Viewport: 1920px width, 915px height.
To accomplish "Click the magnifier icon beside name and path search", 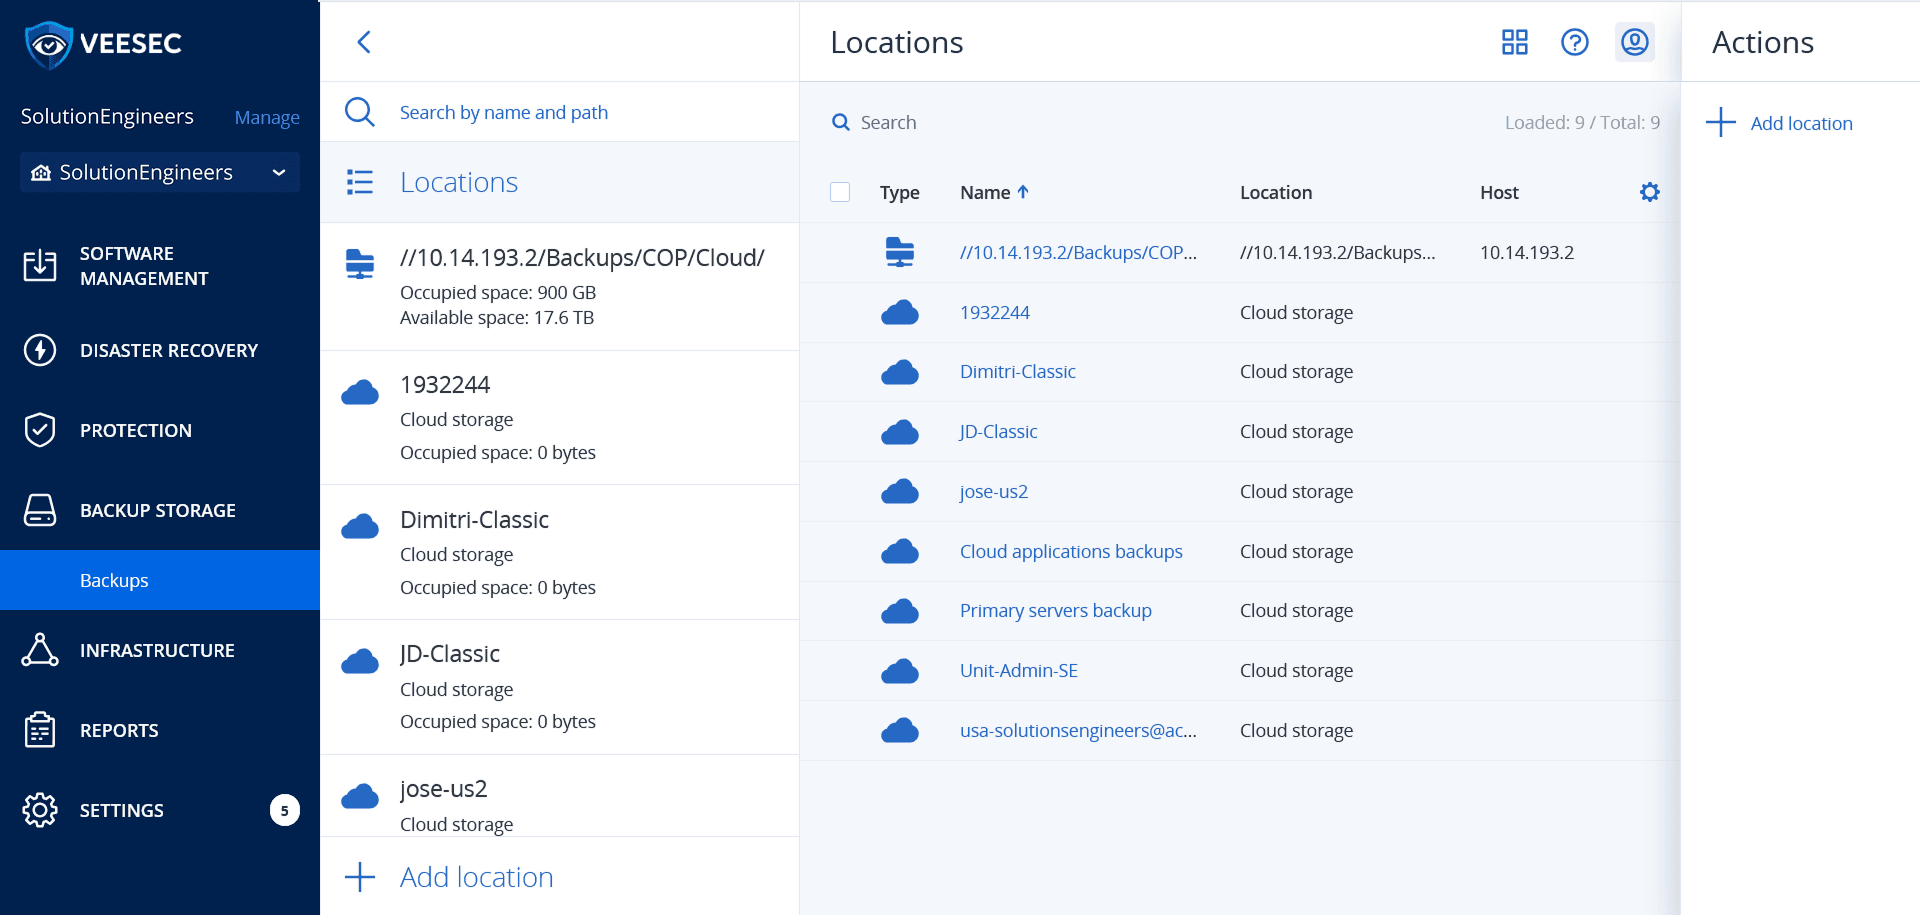I will pos(360,112).
